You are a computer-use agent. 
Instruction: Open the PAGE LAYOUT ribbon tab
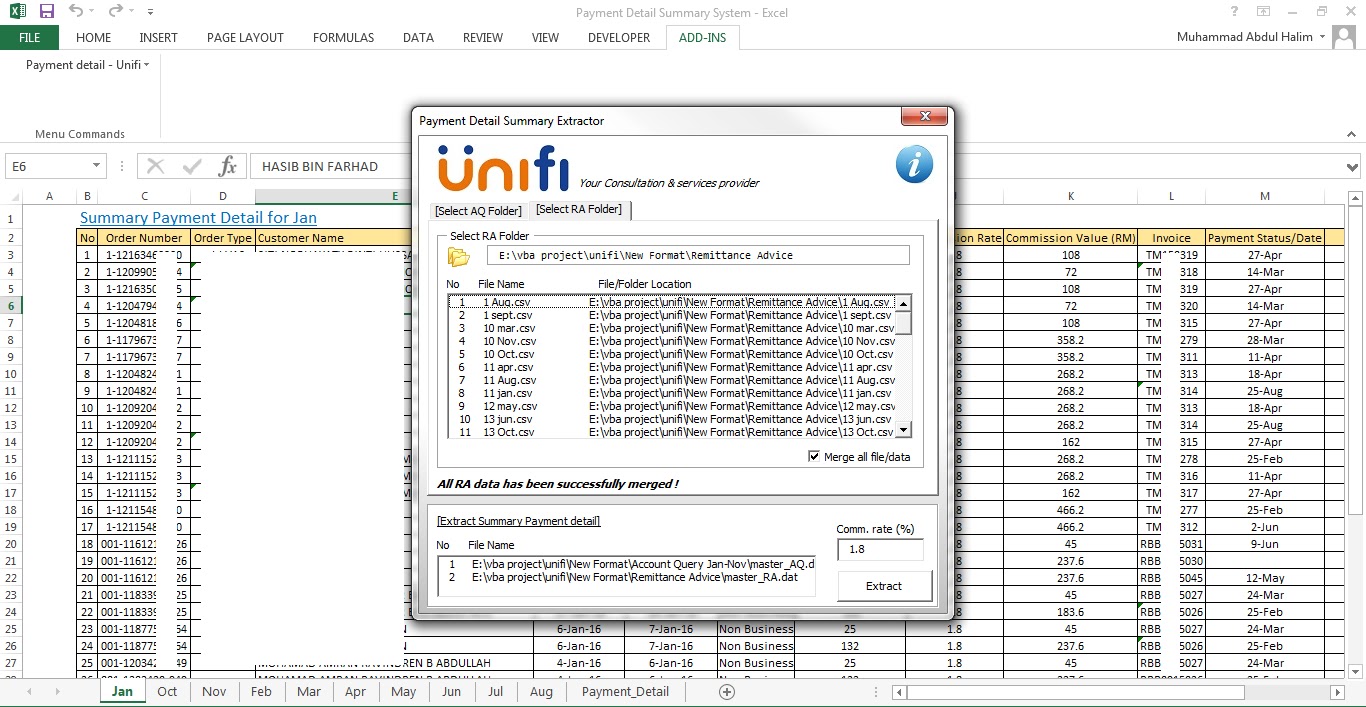(x=245, y=37)
